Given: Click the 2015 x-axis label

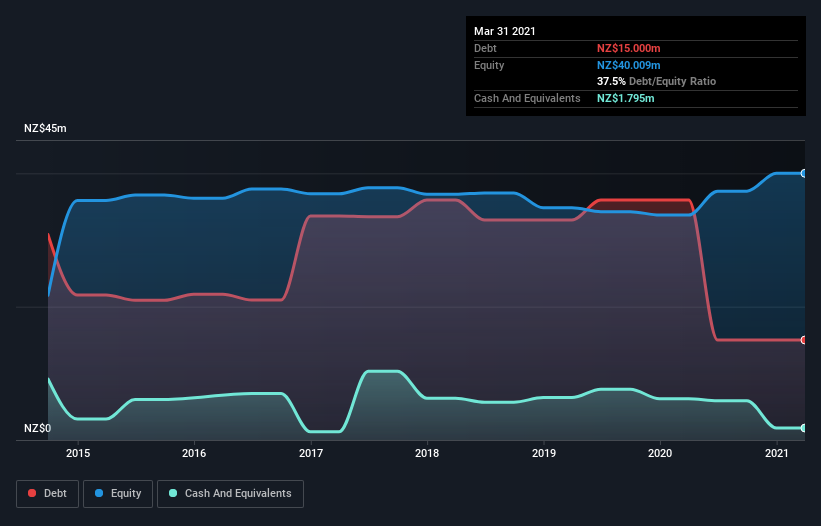Looking at the screenshot, I should click(x=78, y=453).
